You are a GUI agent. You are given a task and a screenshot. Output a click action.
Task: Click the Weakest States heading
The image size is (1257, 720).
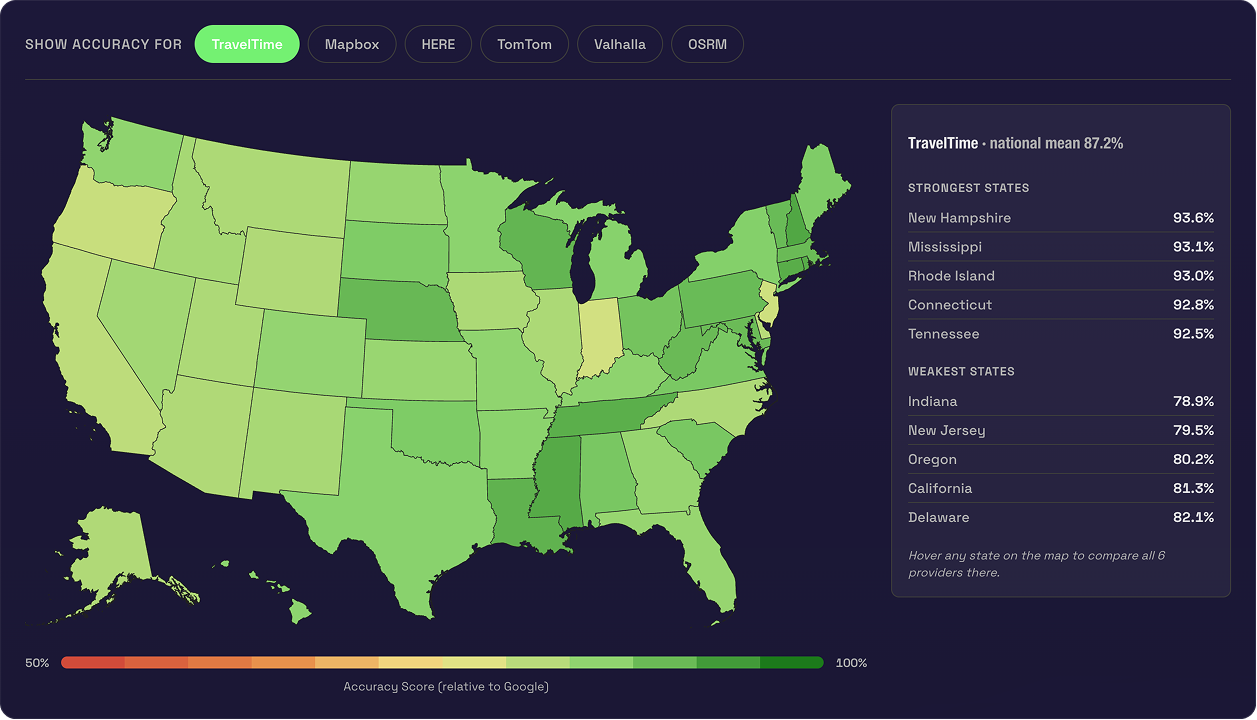(961, 371)
